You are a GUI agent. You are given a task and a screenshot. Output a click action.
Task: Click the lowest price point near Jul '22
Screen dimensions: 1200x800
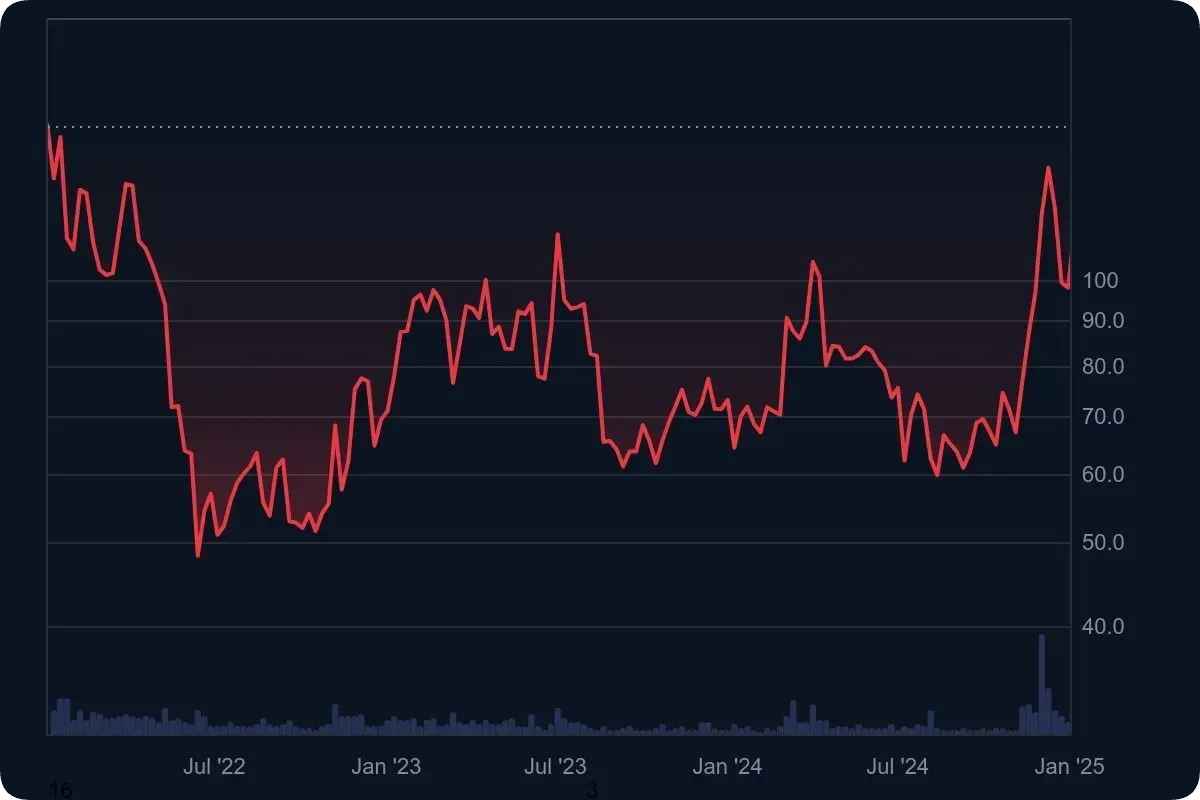198,555
